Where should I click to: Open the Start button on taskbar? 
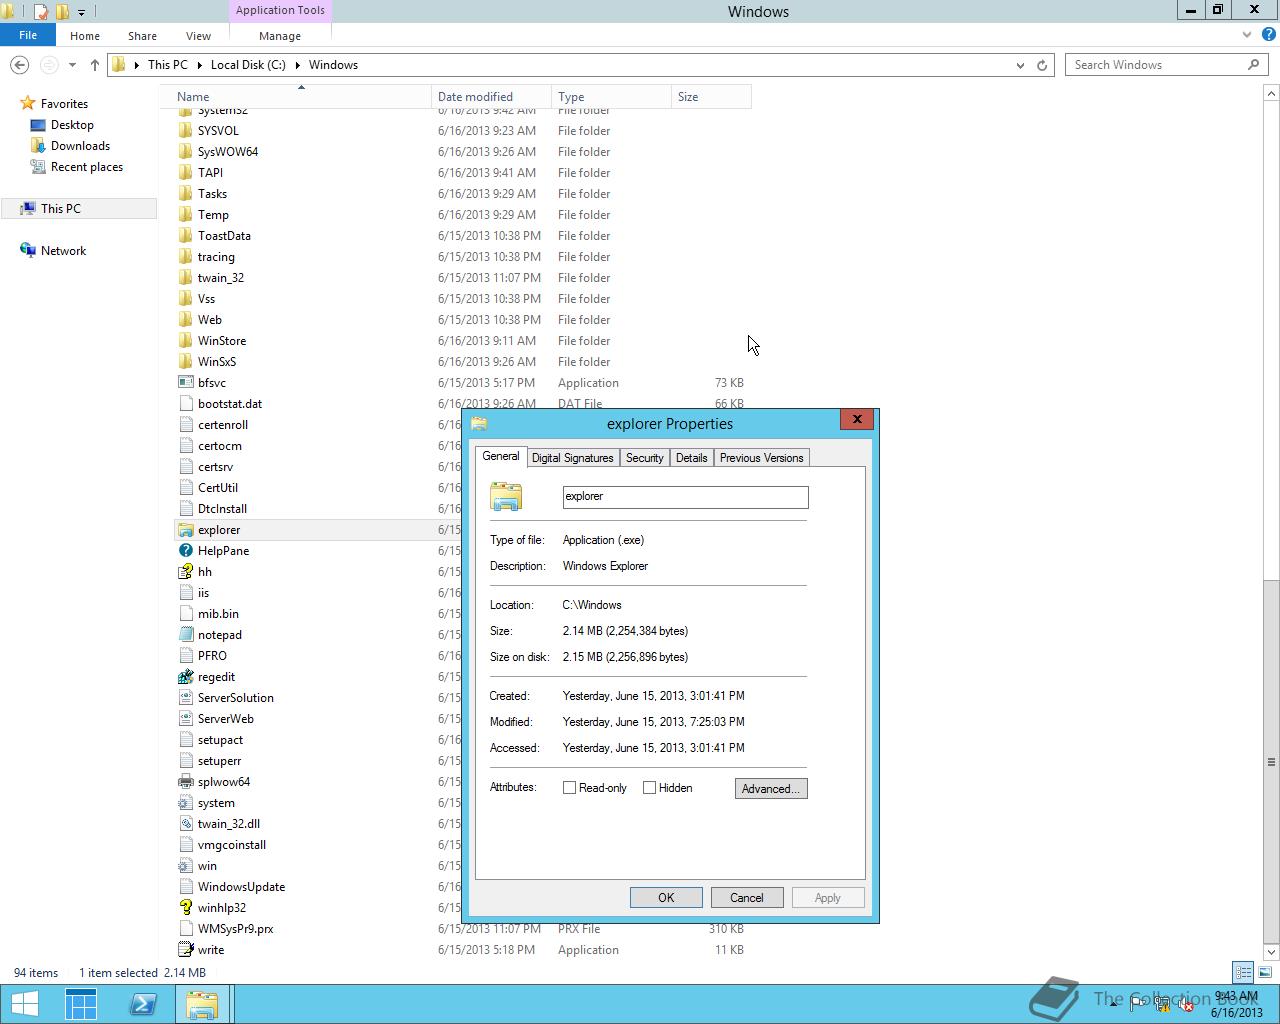click(x=25, y=1004)
